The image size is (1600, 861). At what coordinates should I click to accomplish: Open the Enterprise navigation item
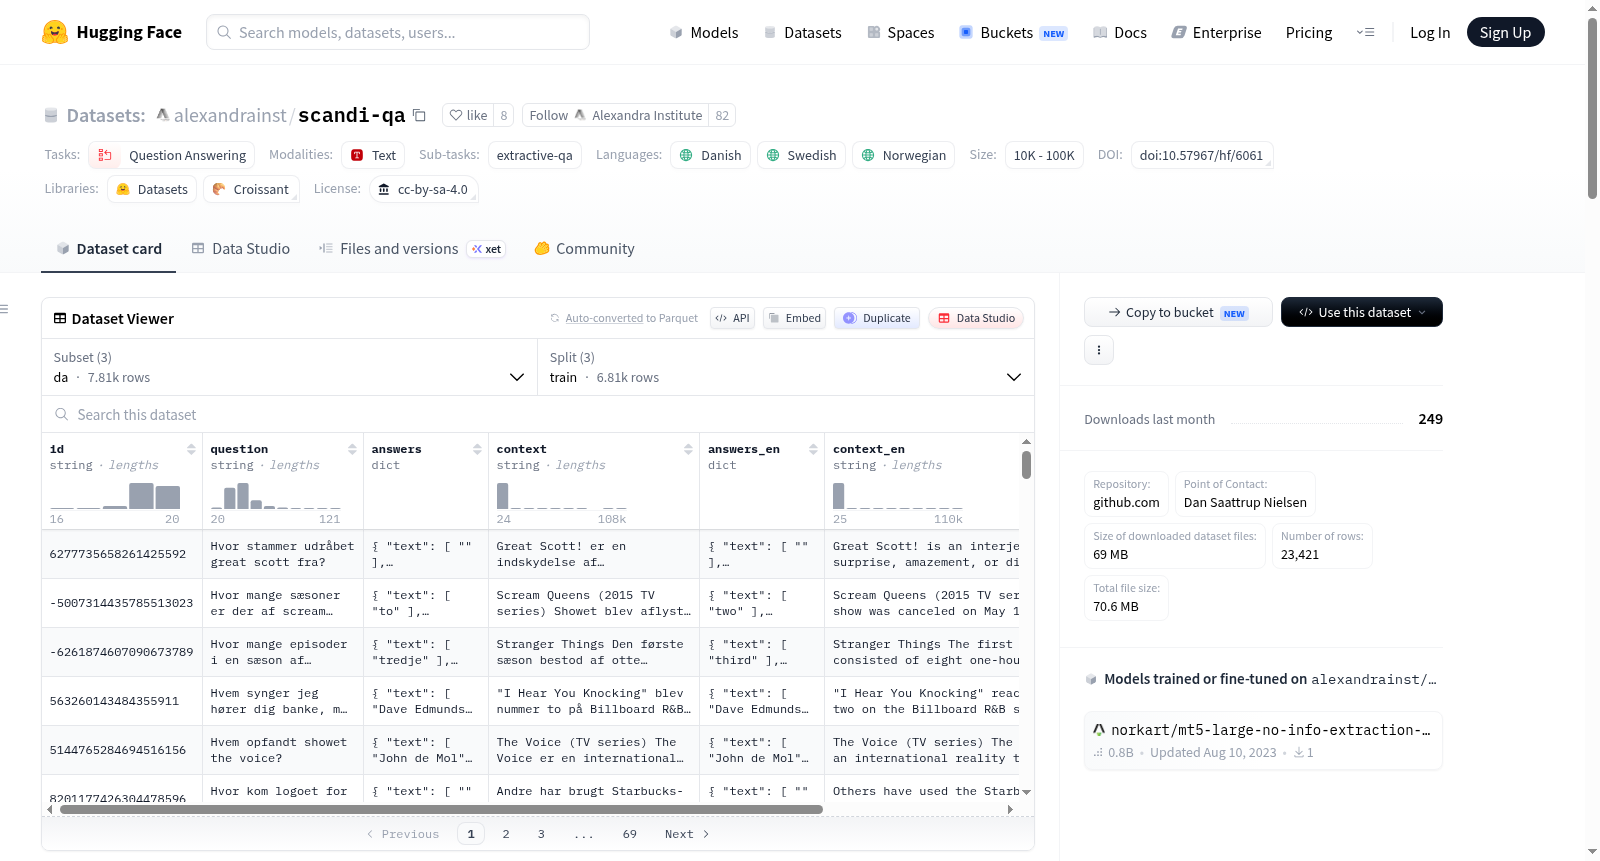1216,32
